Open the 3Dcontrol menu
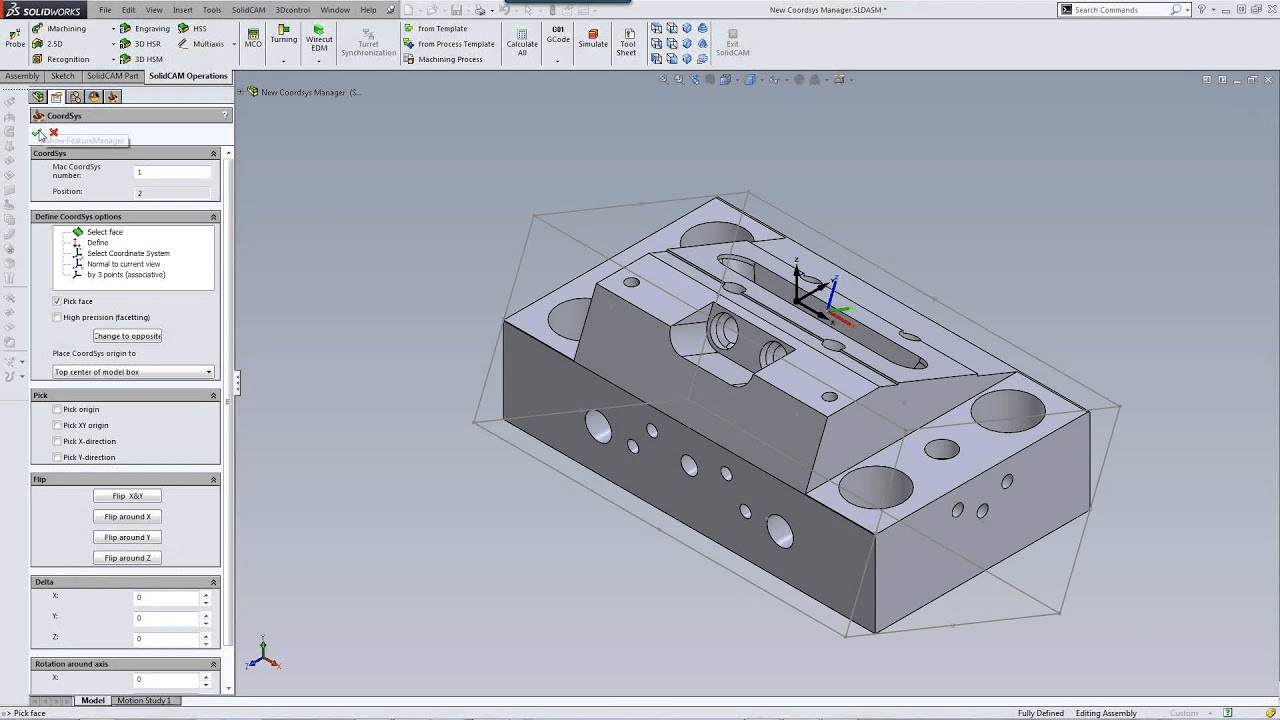The height and width of the screenshot is (720, 1280). pyautogui.click(x=293, y=10)
